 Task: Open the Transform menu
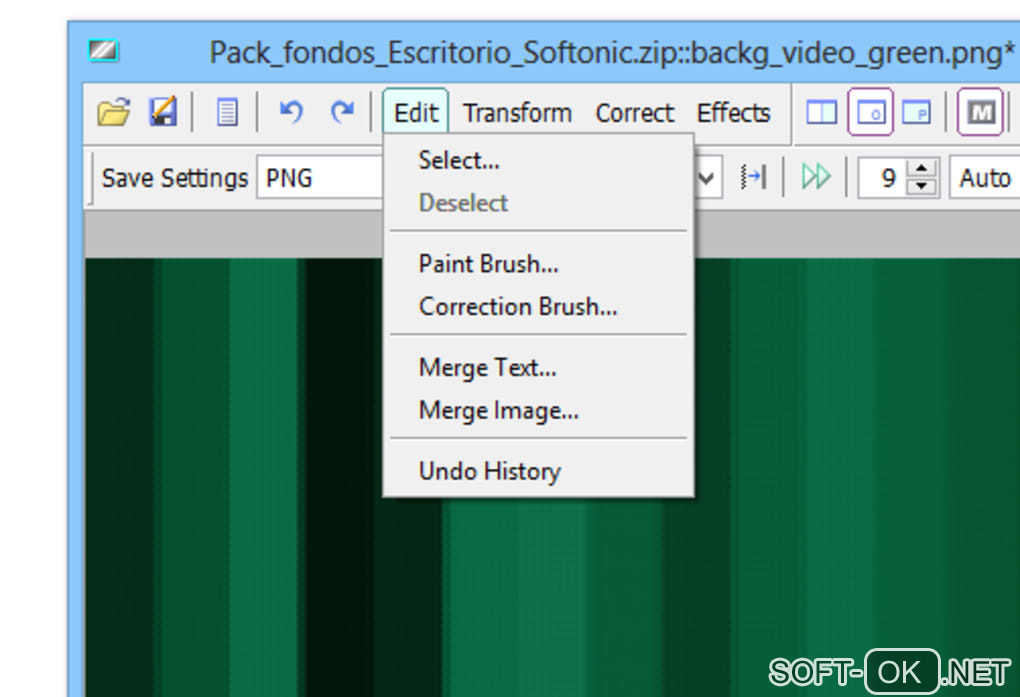517,113
